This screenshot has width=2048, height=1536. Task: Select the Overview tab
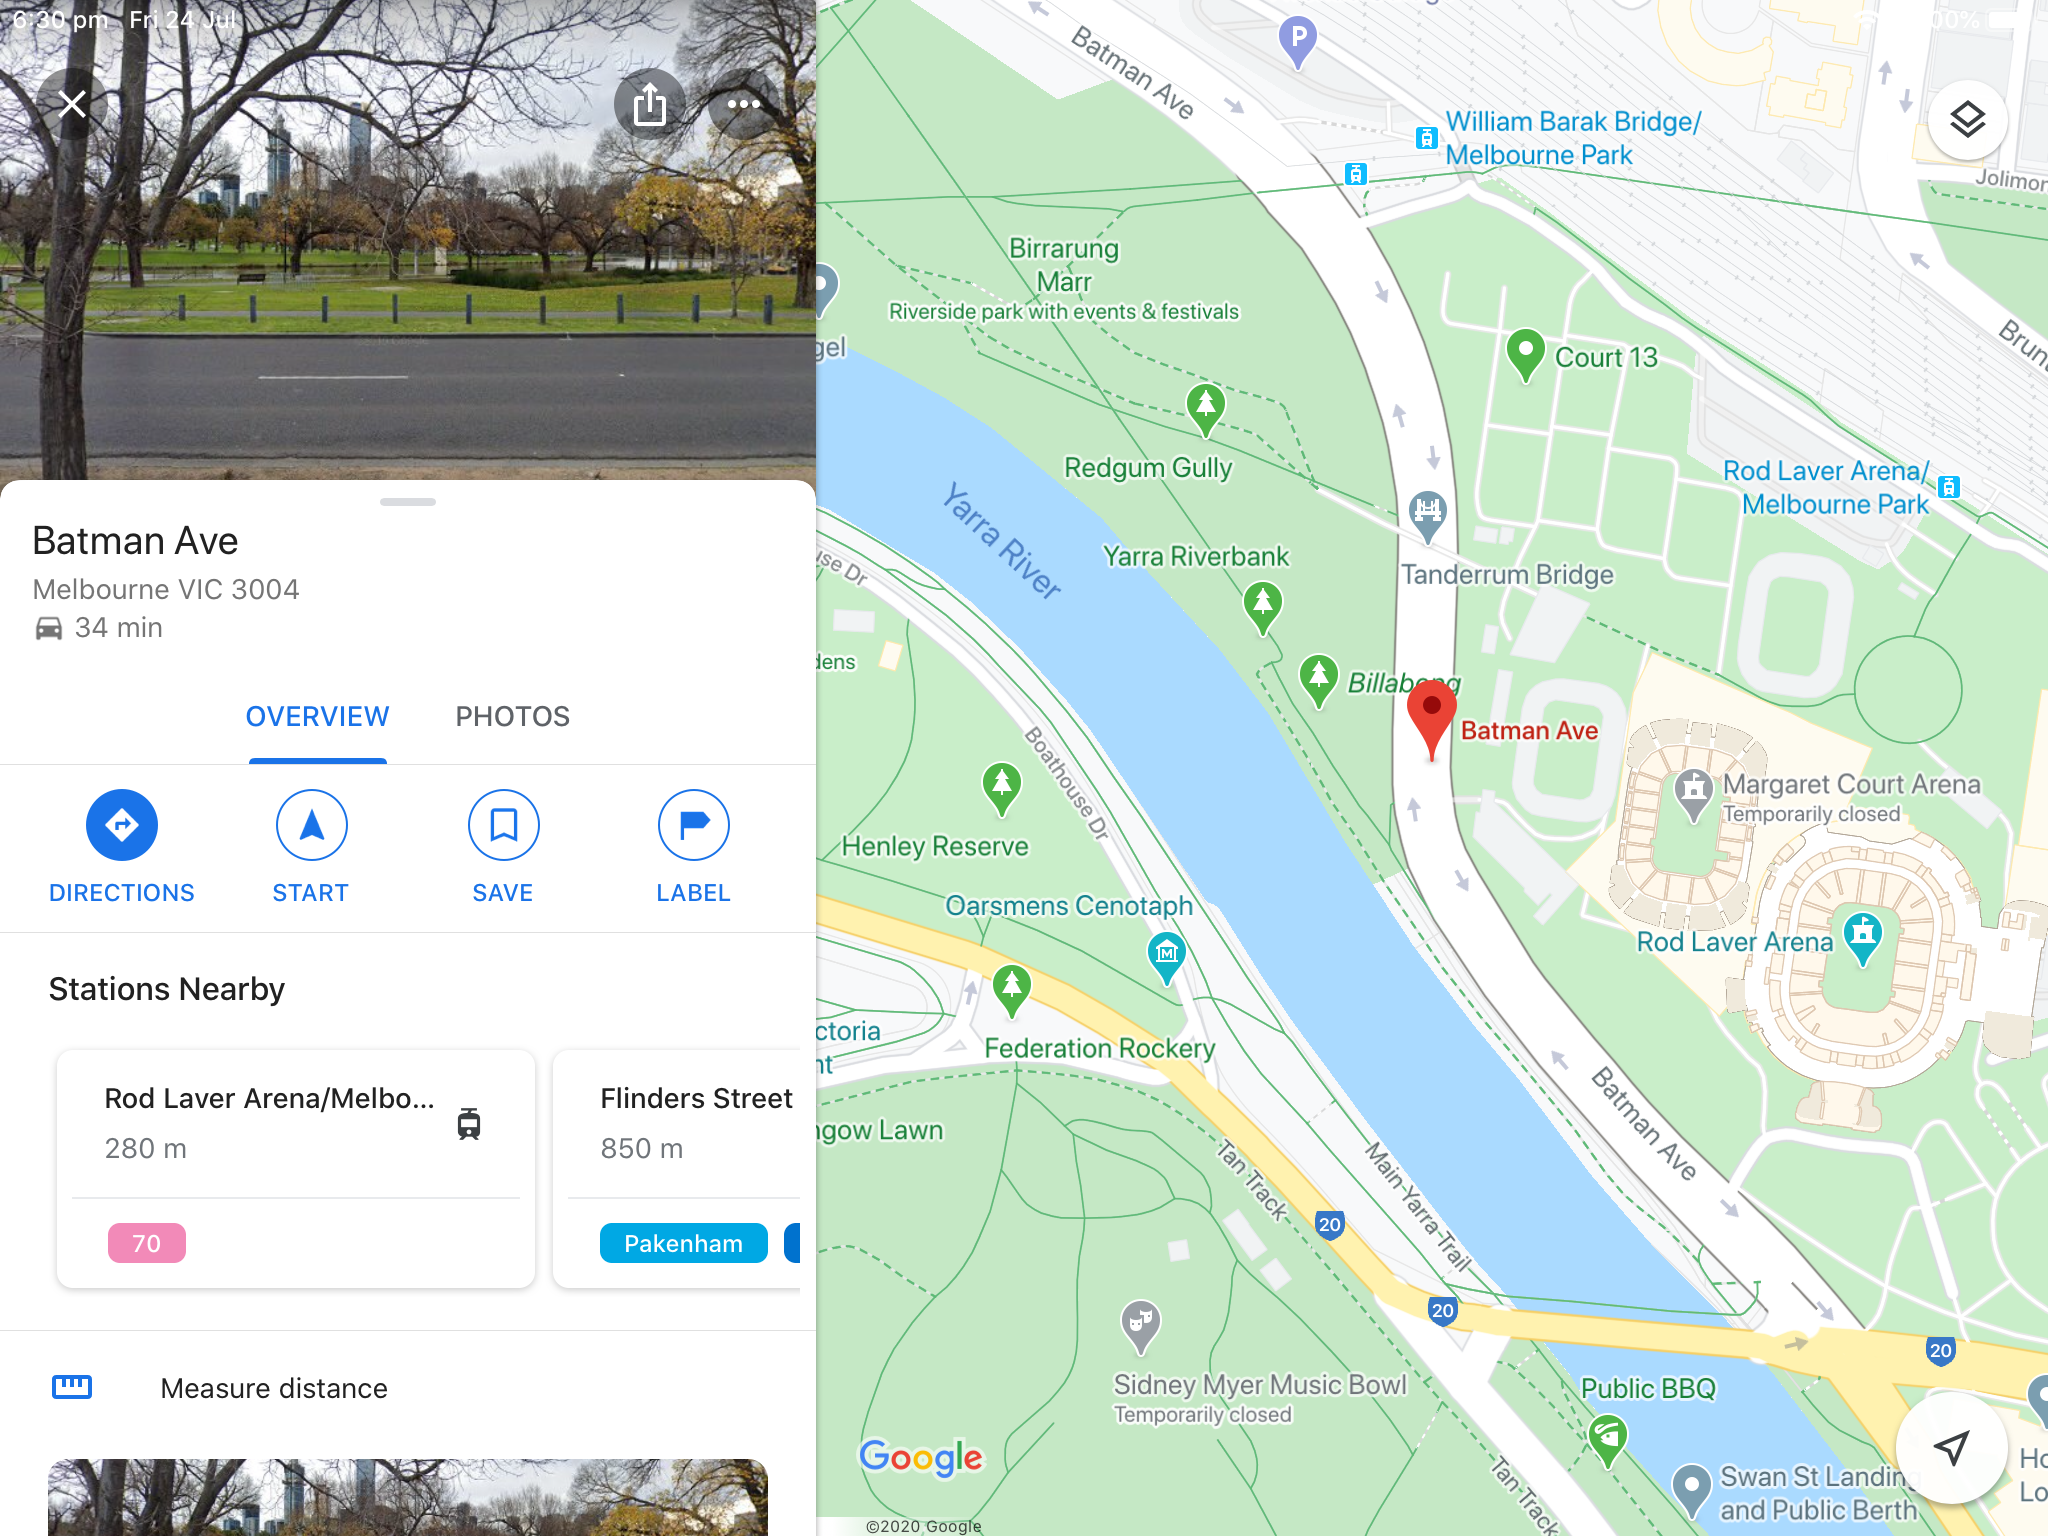(318, 716)
